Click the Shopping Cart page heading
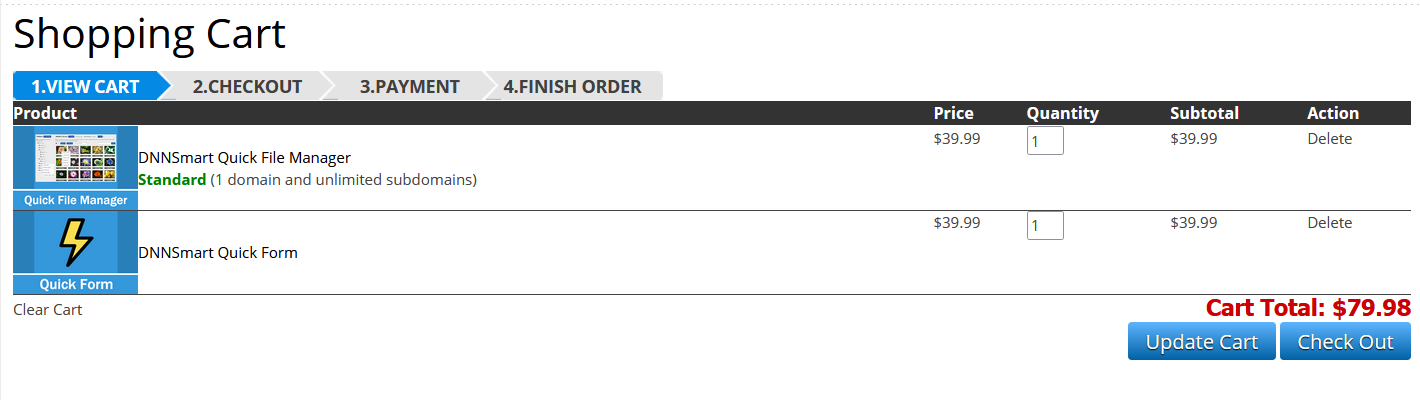1420x400 pixels. (x=150, y=35)
